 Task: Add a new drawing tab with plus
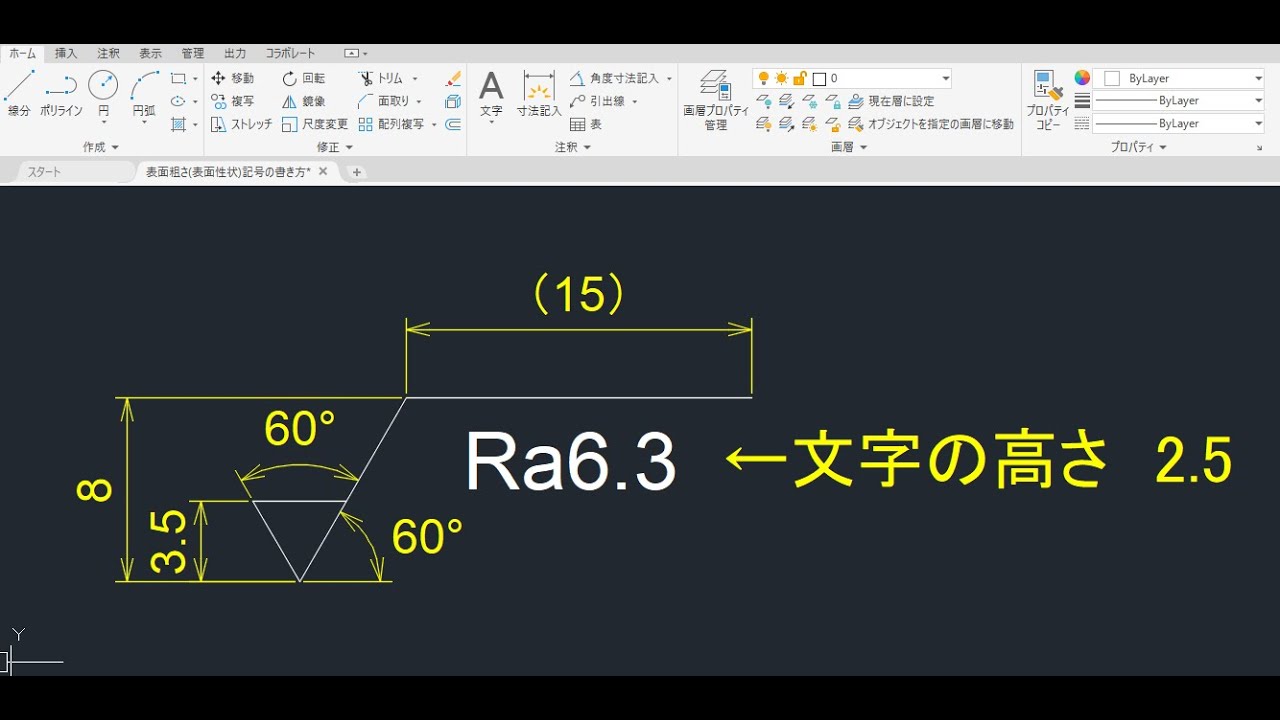356,172
